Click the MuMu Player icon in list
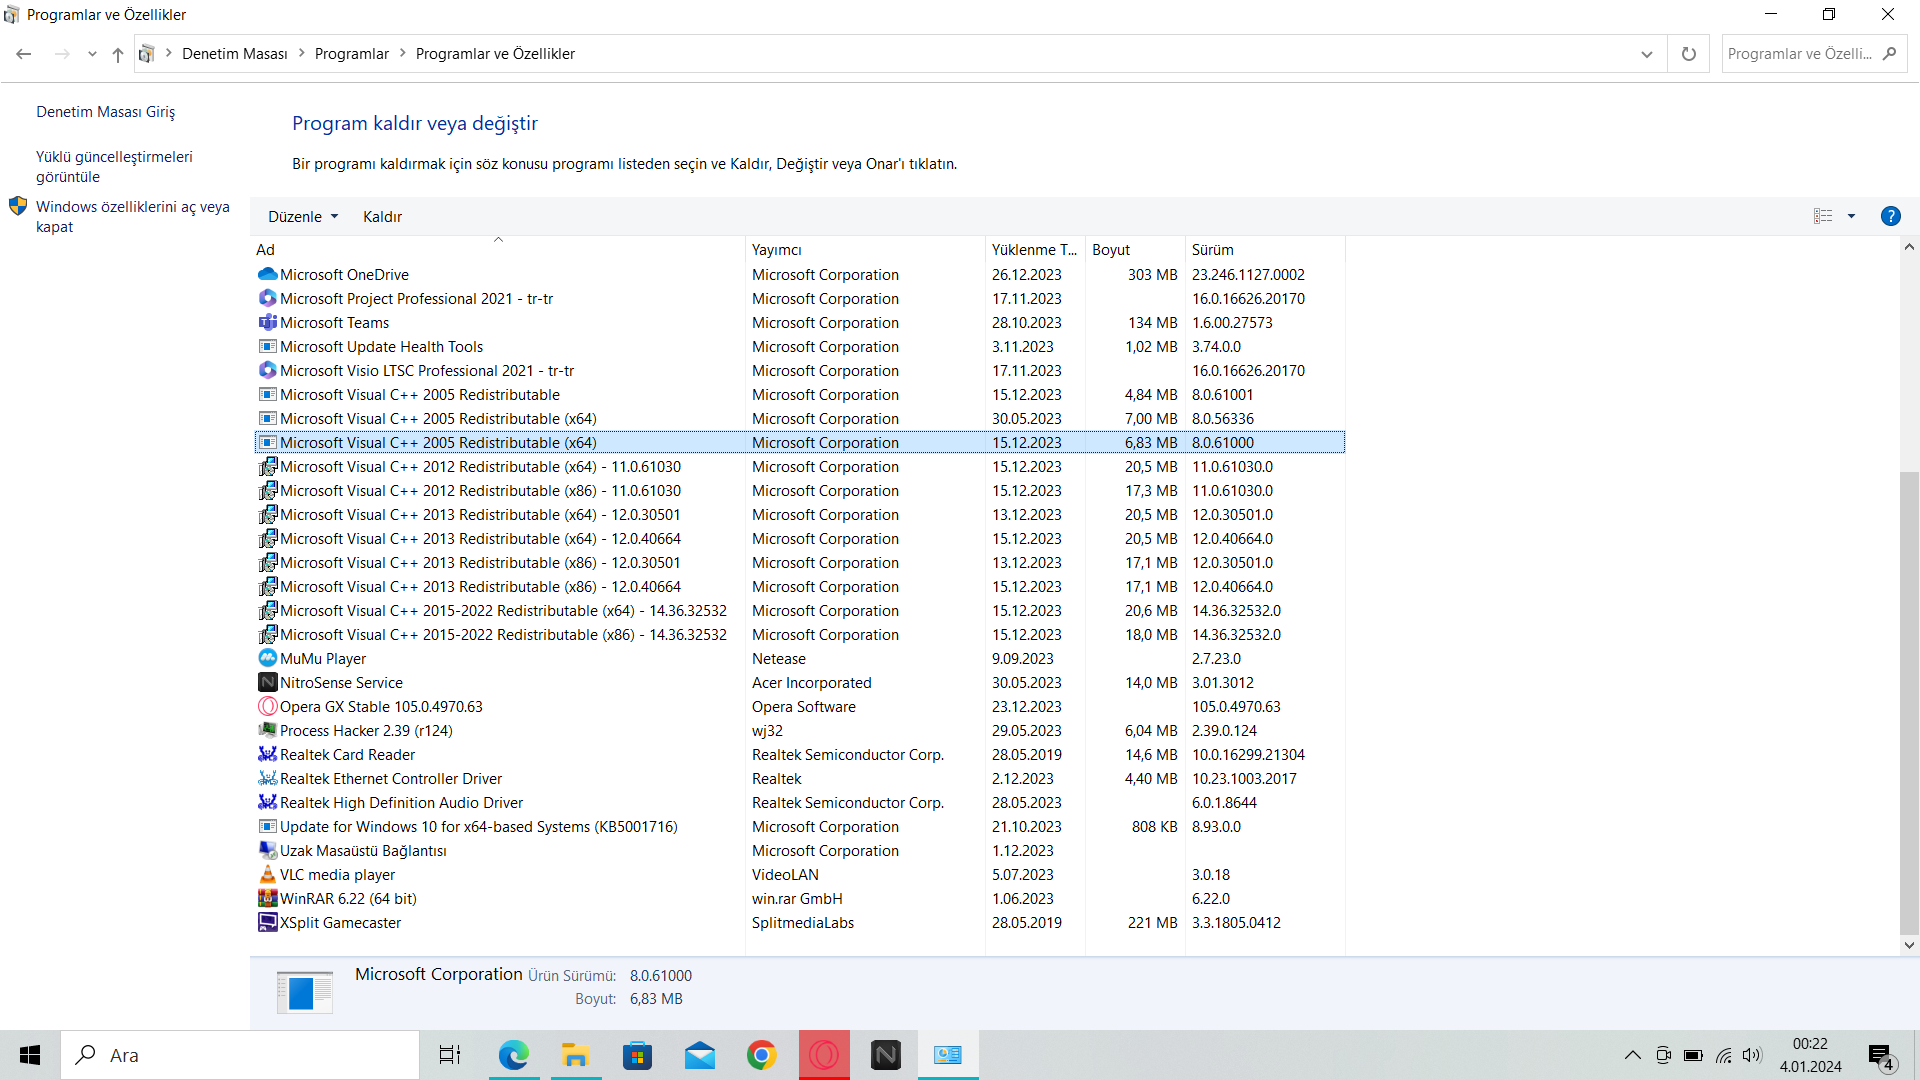Image resolution: width=1920 pixels, height=1080 pixels. (267, 659)
